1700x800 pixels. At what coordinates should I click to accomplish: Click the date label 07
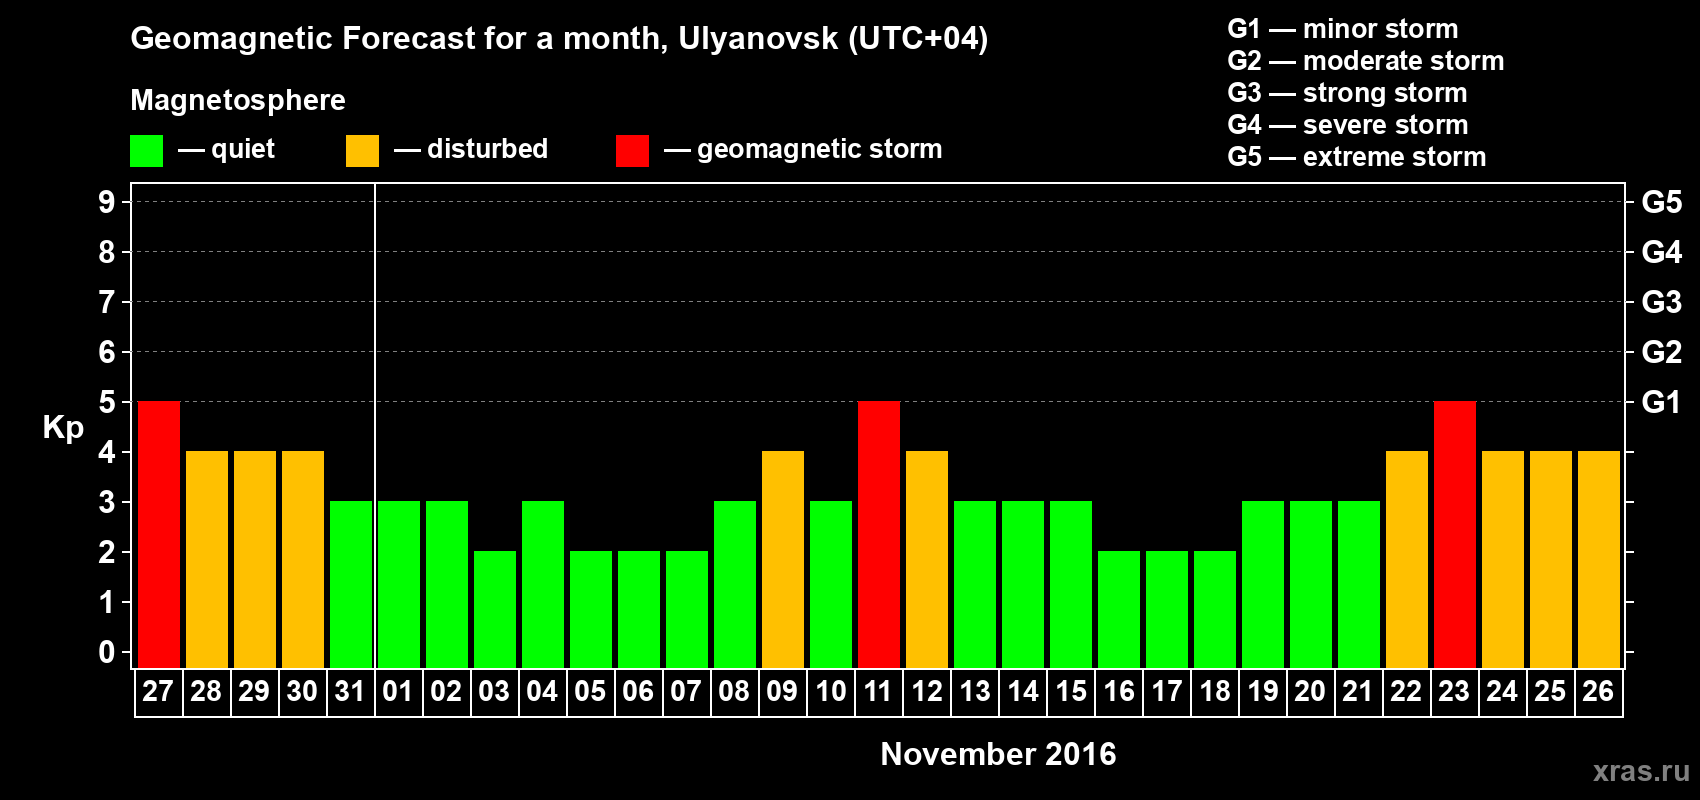686,691
